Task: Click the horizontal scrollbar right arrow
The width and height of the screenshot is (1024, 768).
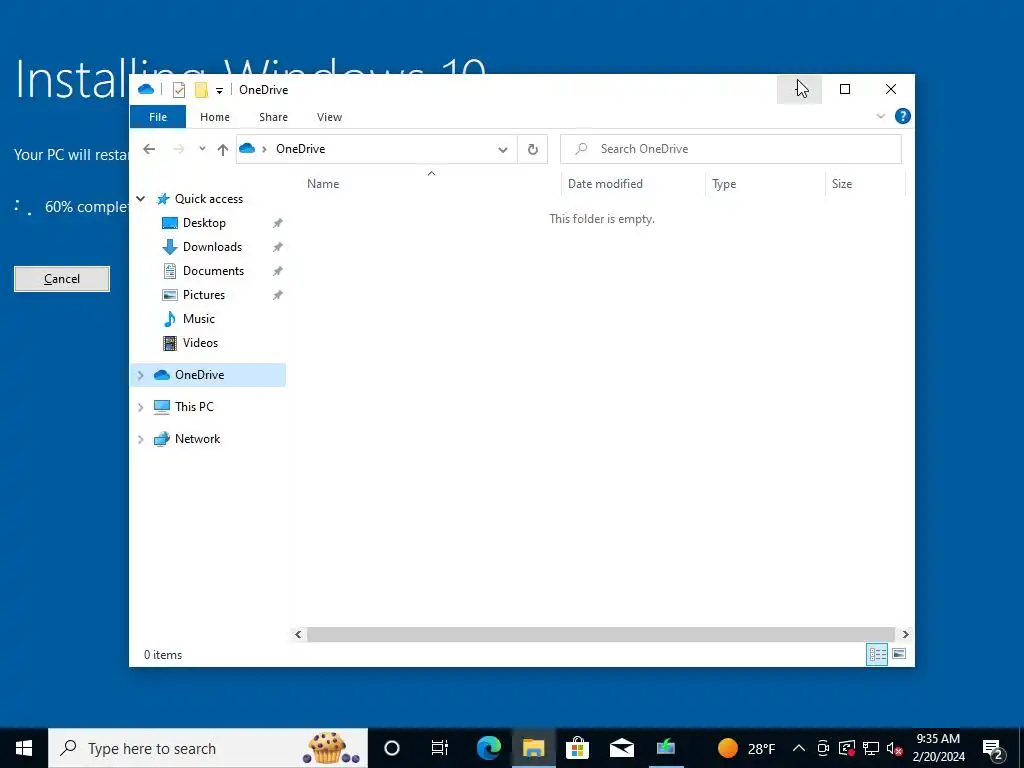Action: 905,634
